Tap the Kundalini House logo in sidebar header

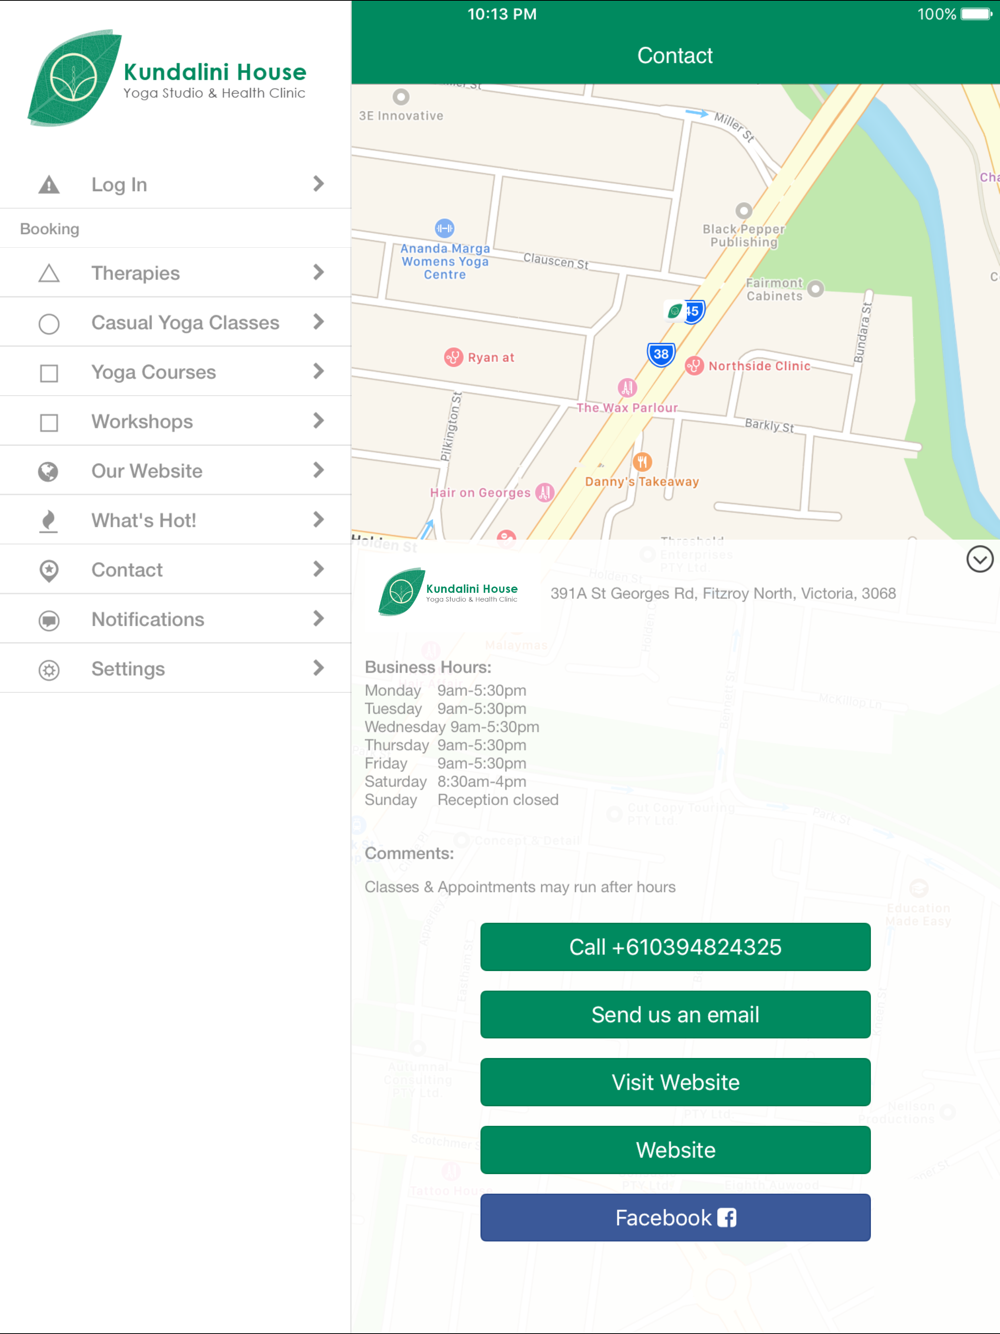166,78
